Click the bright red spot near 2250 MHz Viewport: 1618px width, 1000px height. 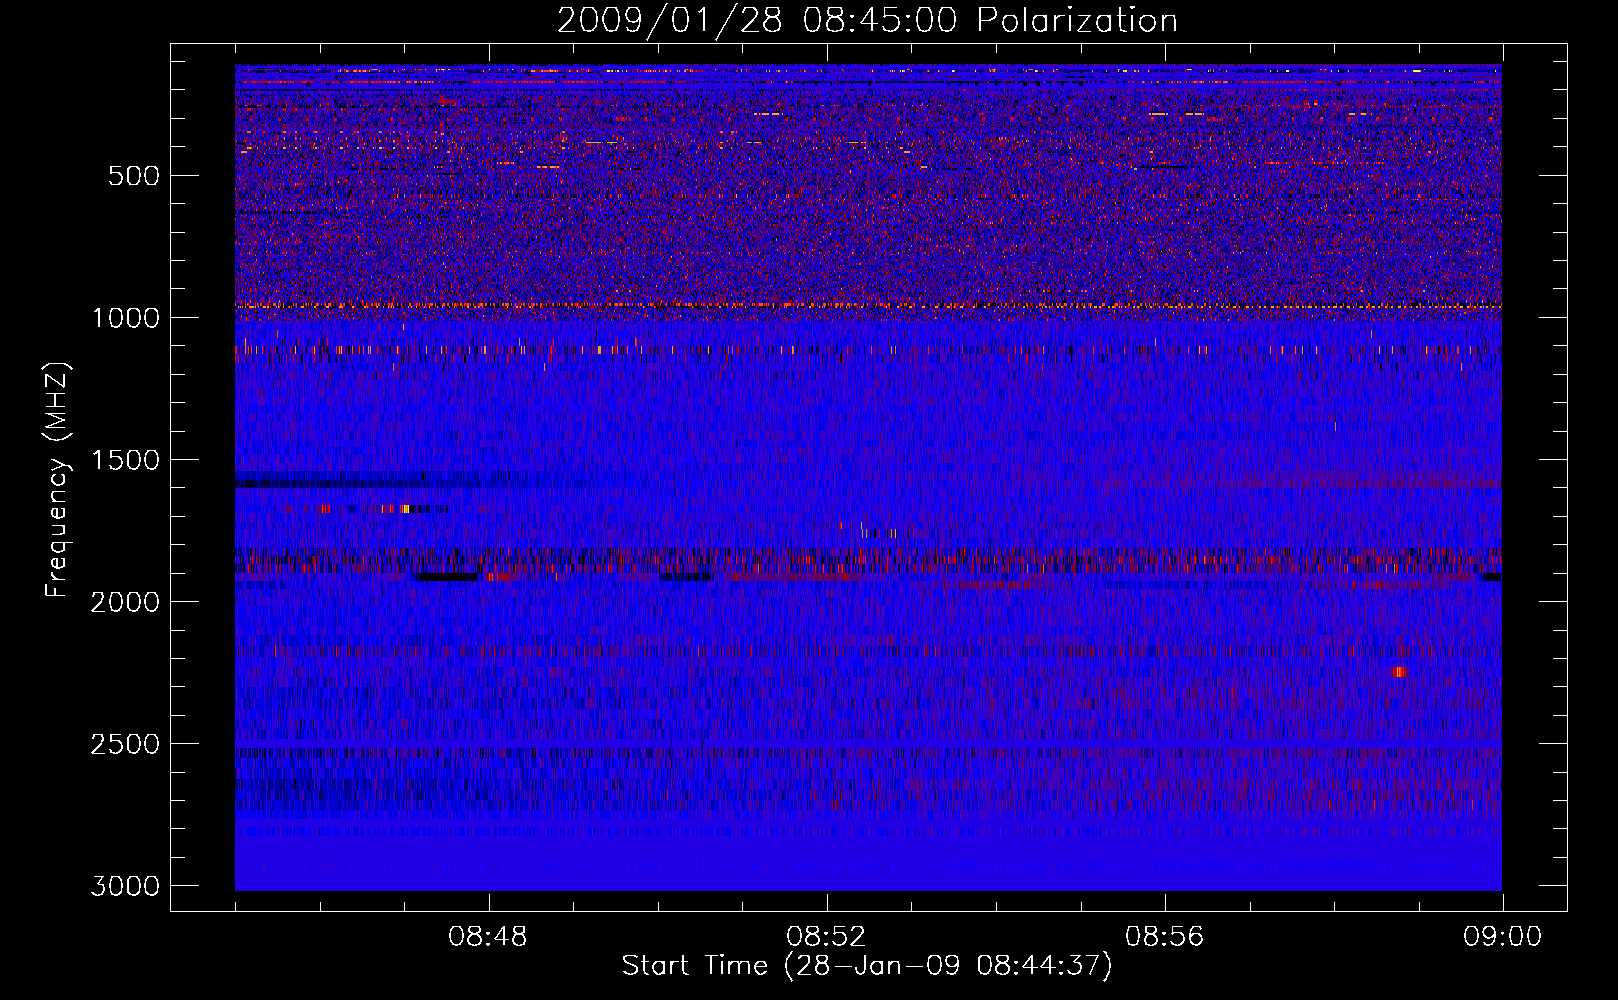point(1399,672)
